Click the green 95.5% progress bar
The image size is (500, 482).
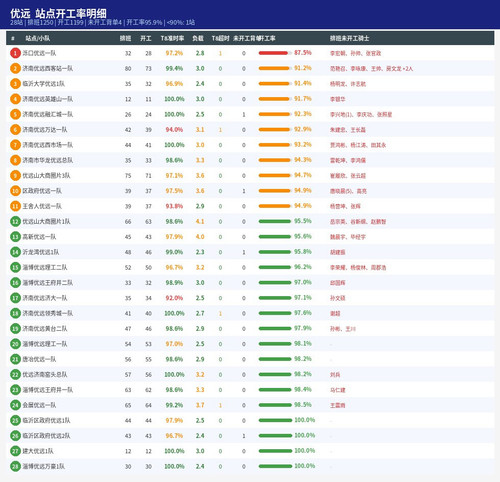275,221
